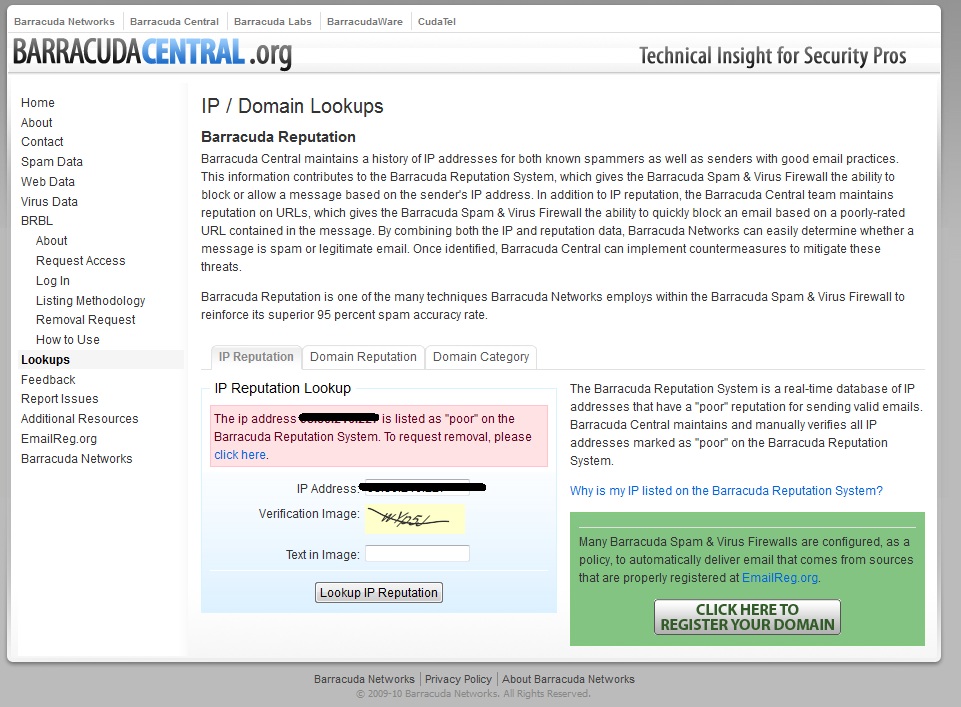
Task: Select the IP Reputation tab
Action: pyautogui.click(x=256, y=357)
